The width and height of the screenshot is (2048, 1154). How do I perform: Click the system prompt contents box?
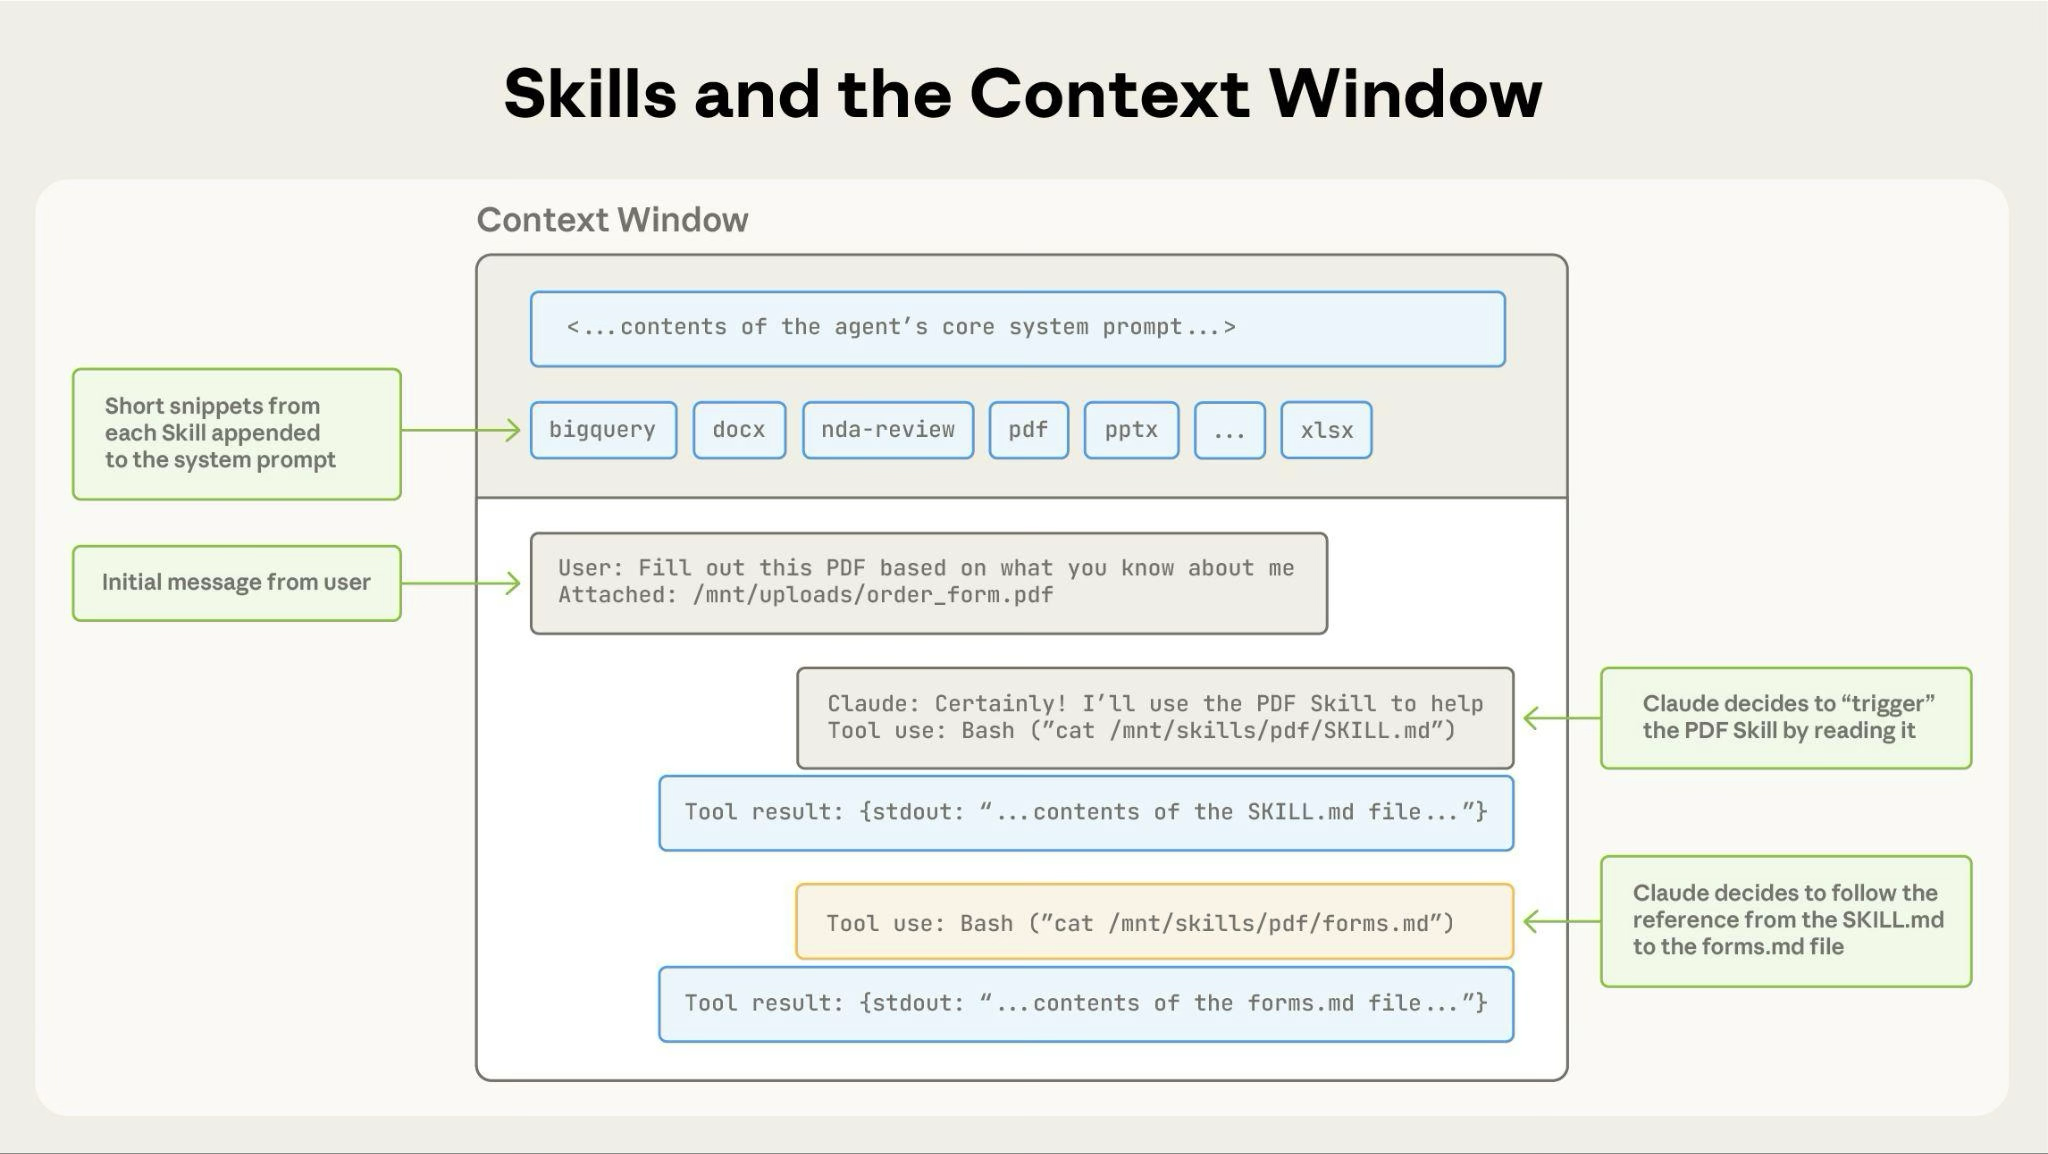[1017, 328]
